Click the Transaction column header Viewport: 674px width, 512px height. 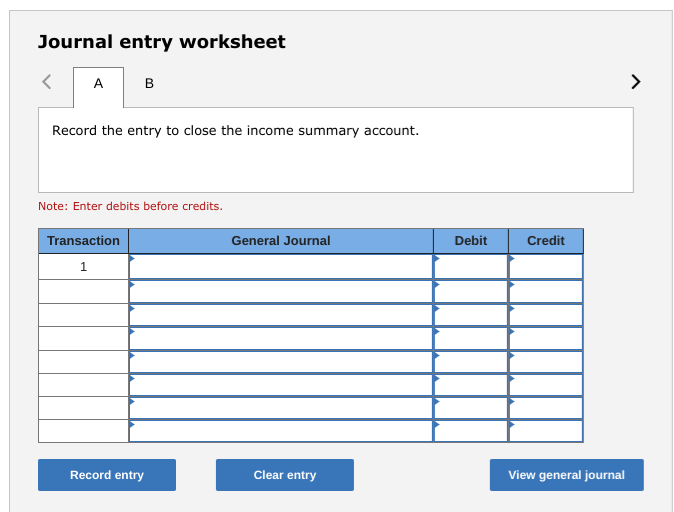(x=83, y=241)
